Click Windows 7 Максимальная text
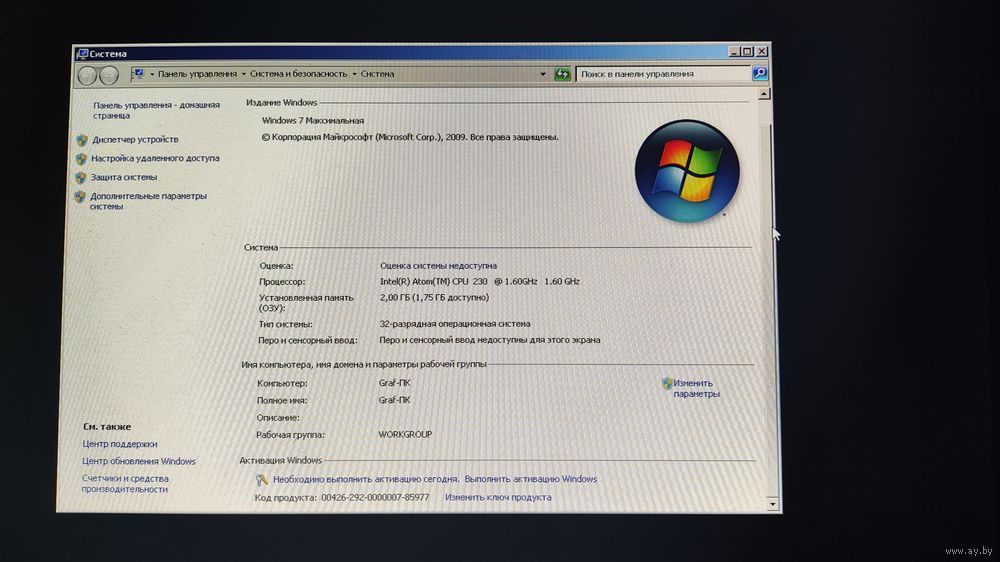Viewport: 1000px width, 562px height. pyautogui.click(x=312, y=120)
